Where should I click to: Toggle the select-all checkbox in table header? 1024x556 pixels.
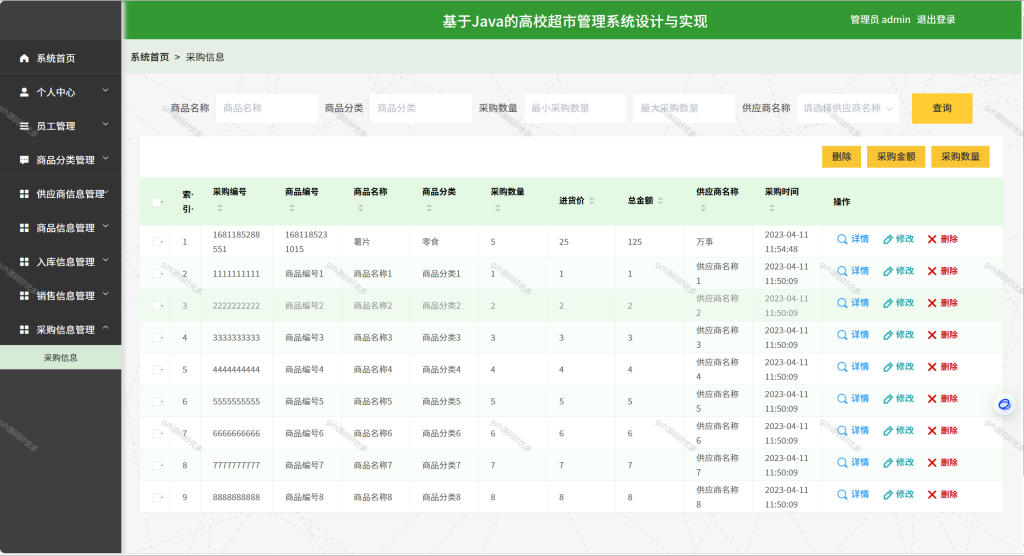[x=157, y=203]
